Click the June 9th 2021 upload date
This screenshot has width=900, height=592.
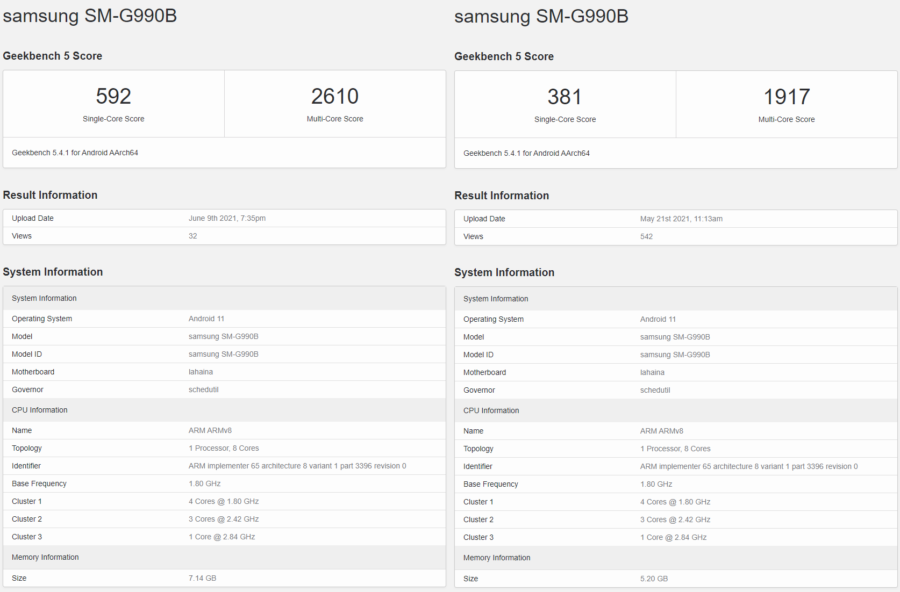coord(227,218)
